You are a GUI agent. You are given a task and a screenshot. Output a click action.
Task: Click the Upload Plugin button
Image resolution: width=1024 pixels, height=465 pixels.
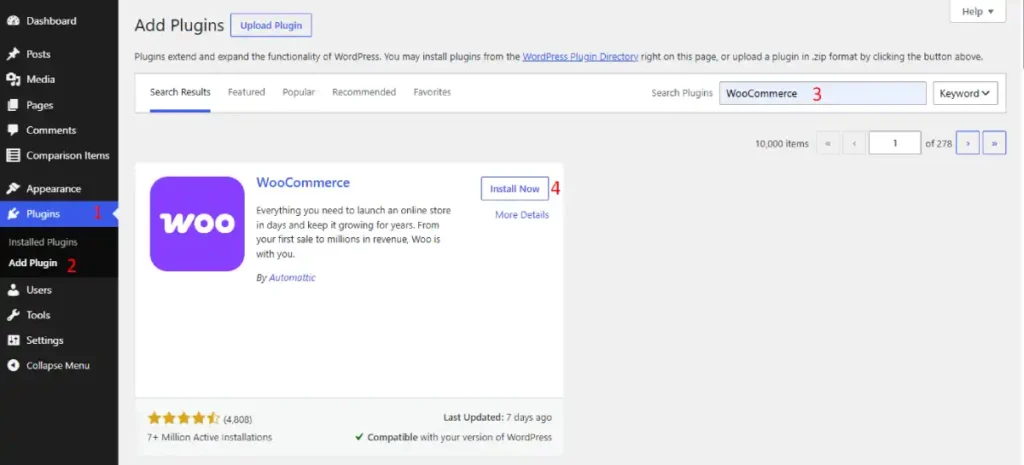tap(271, 25)
